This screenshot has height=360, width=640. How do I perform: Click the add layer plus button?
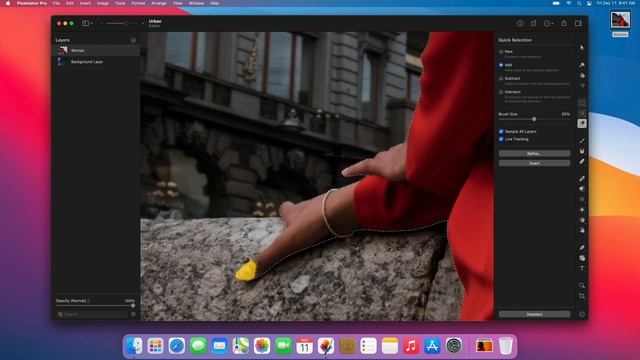[133, 40]
